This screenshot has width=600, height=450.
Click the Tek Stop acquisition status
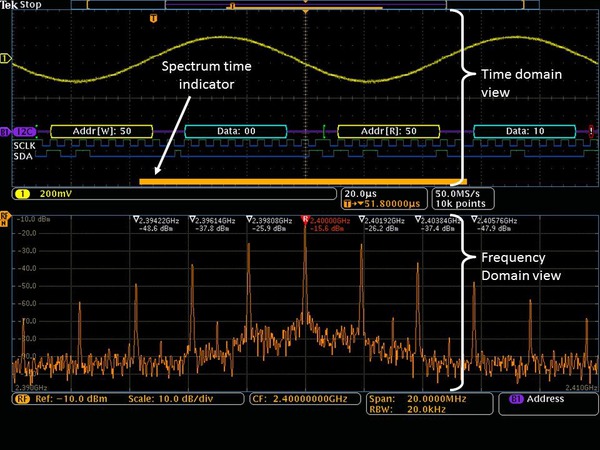click(20, 5)
